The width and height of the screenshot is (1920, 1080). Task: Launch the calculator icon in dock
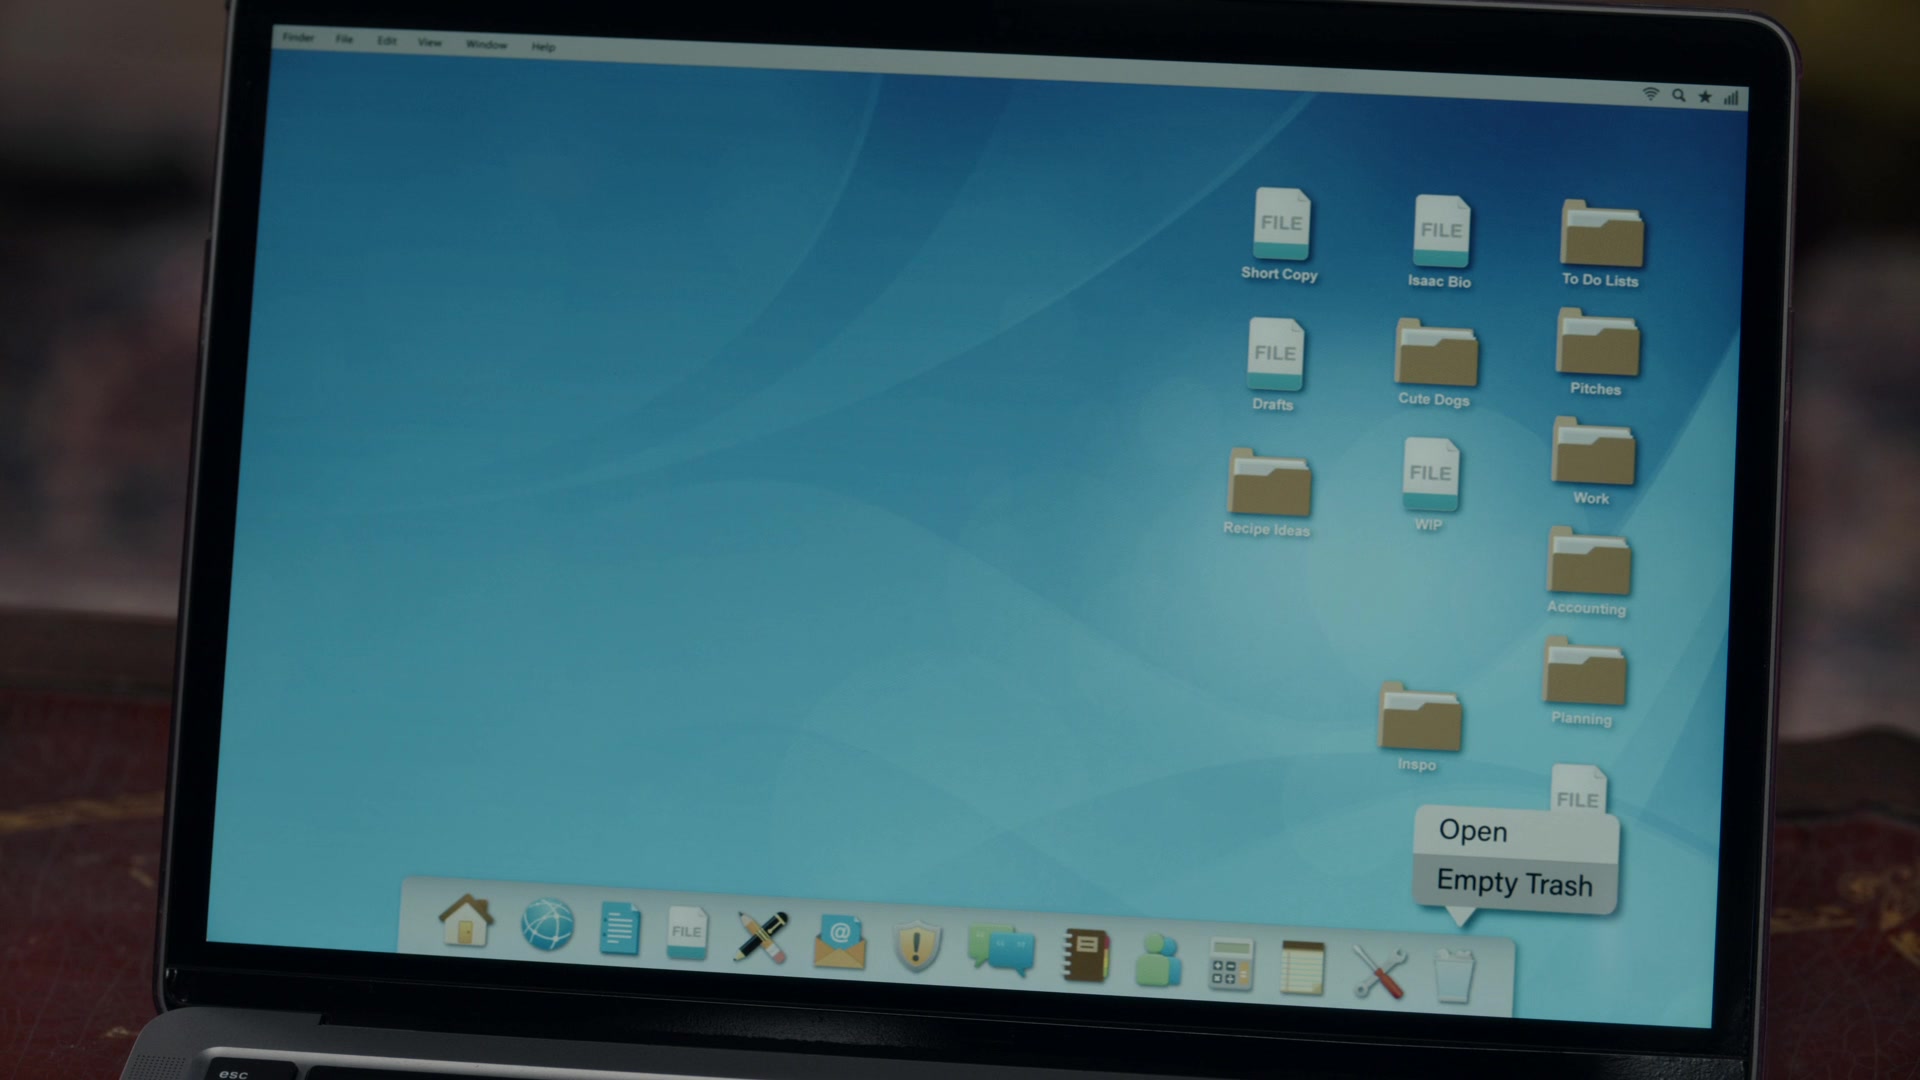(x=1230, y=964)
